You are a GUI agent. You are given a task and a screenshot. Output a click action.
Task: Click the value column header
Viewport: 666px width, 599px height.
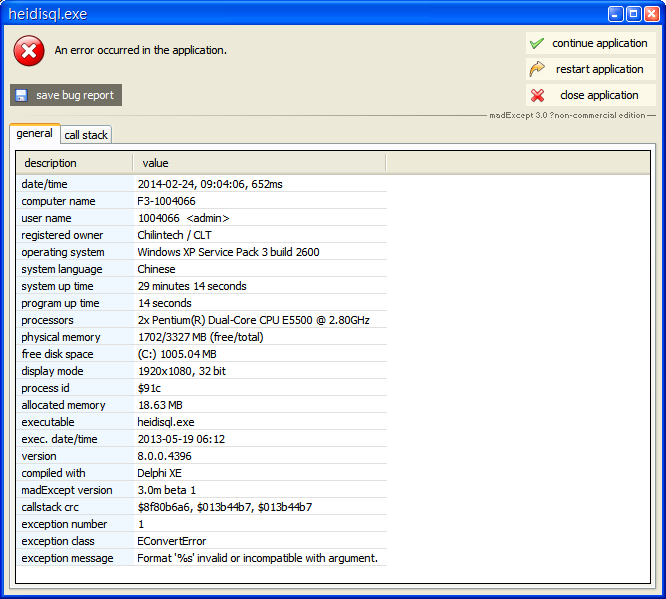coord(259,163)
